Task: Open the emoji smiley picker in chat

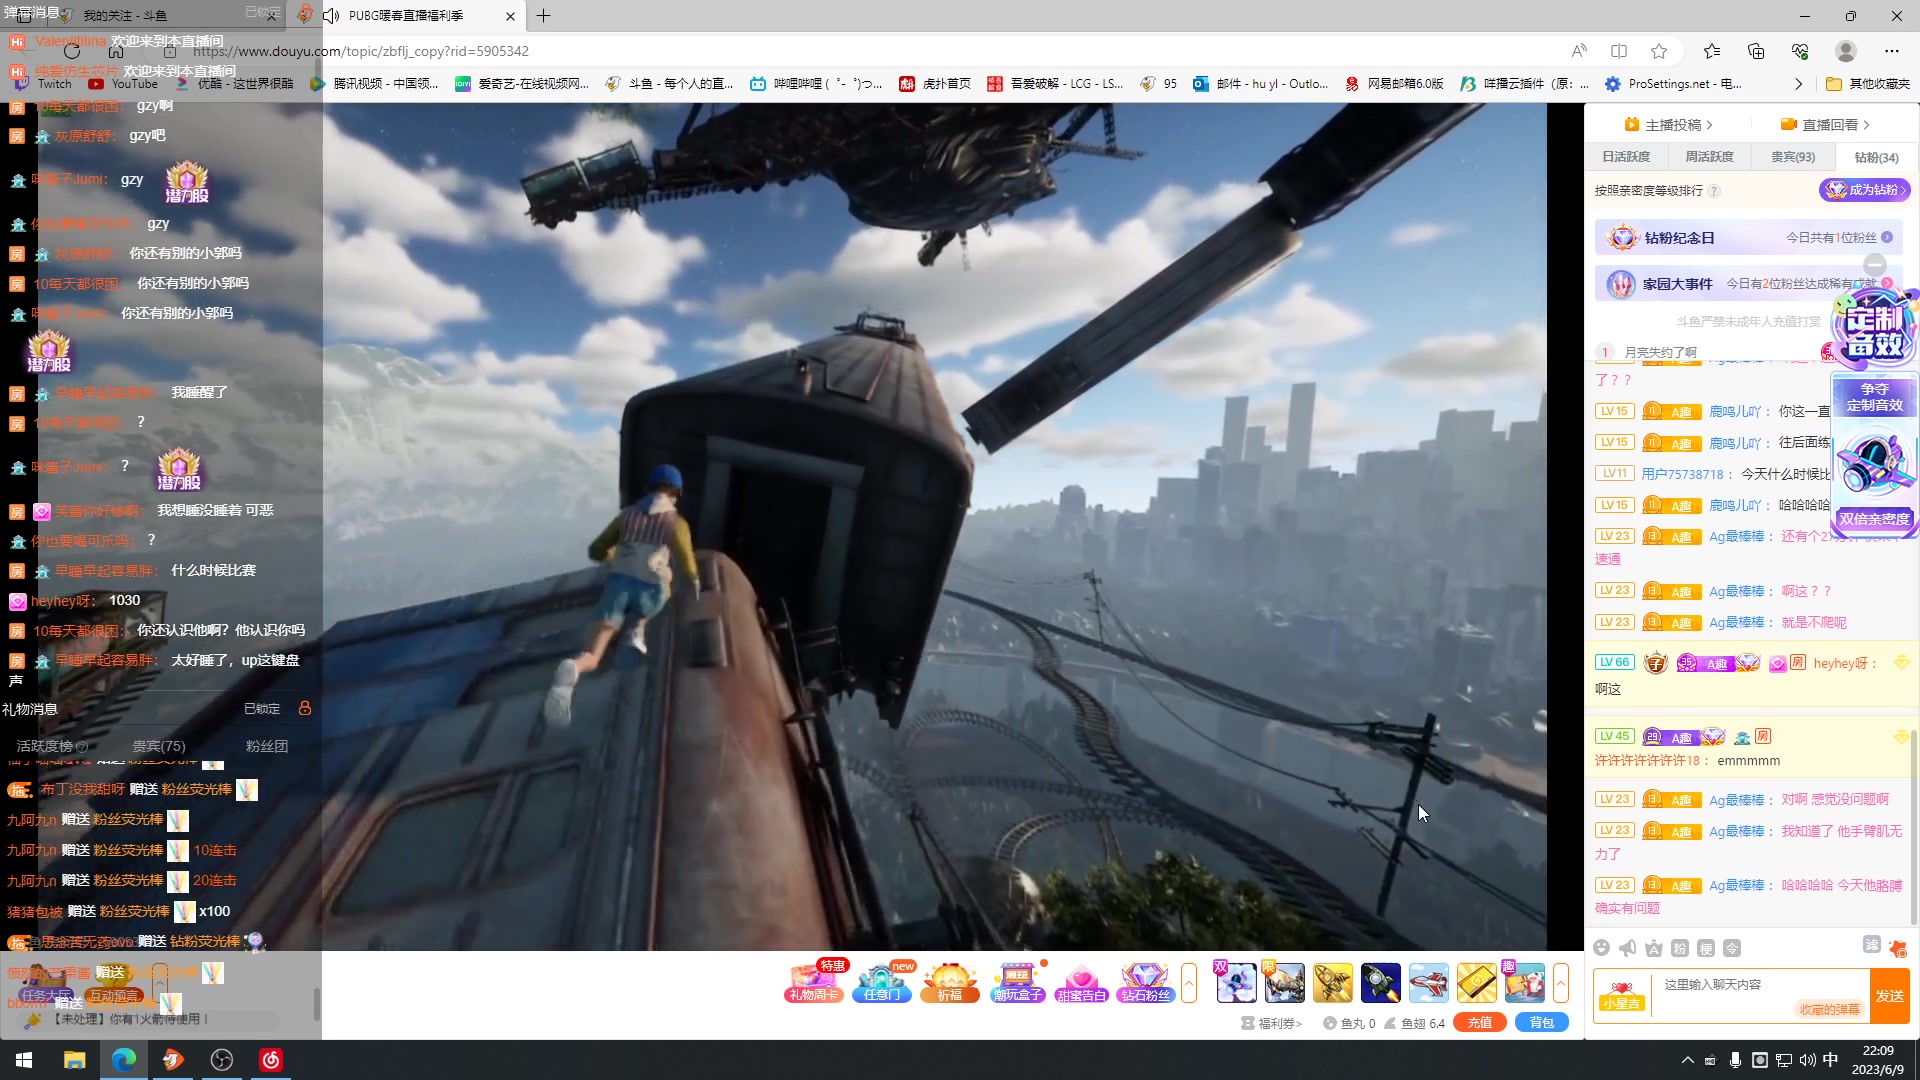Action: (1602, 948)
